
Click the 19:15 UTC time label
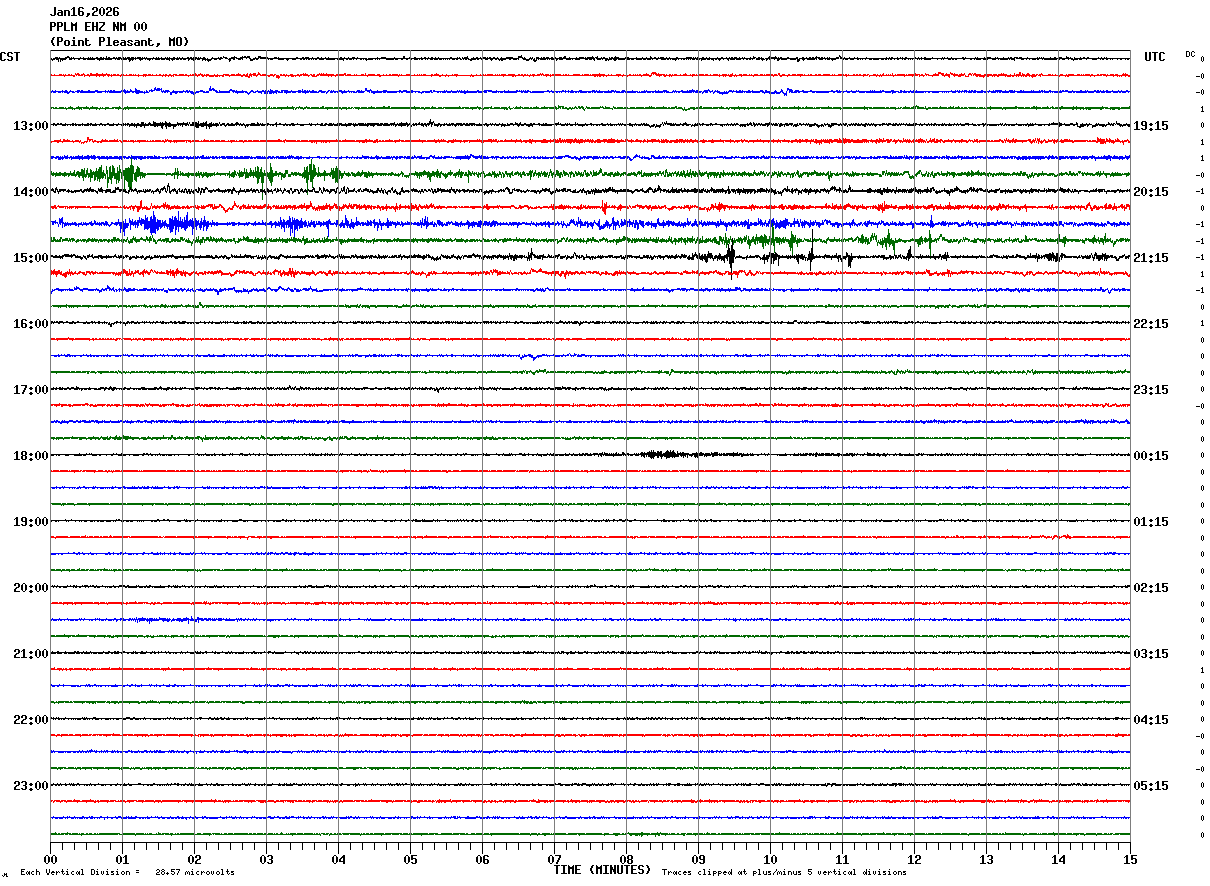pos(1150,126)
